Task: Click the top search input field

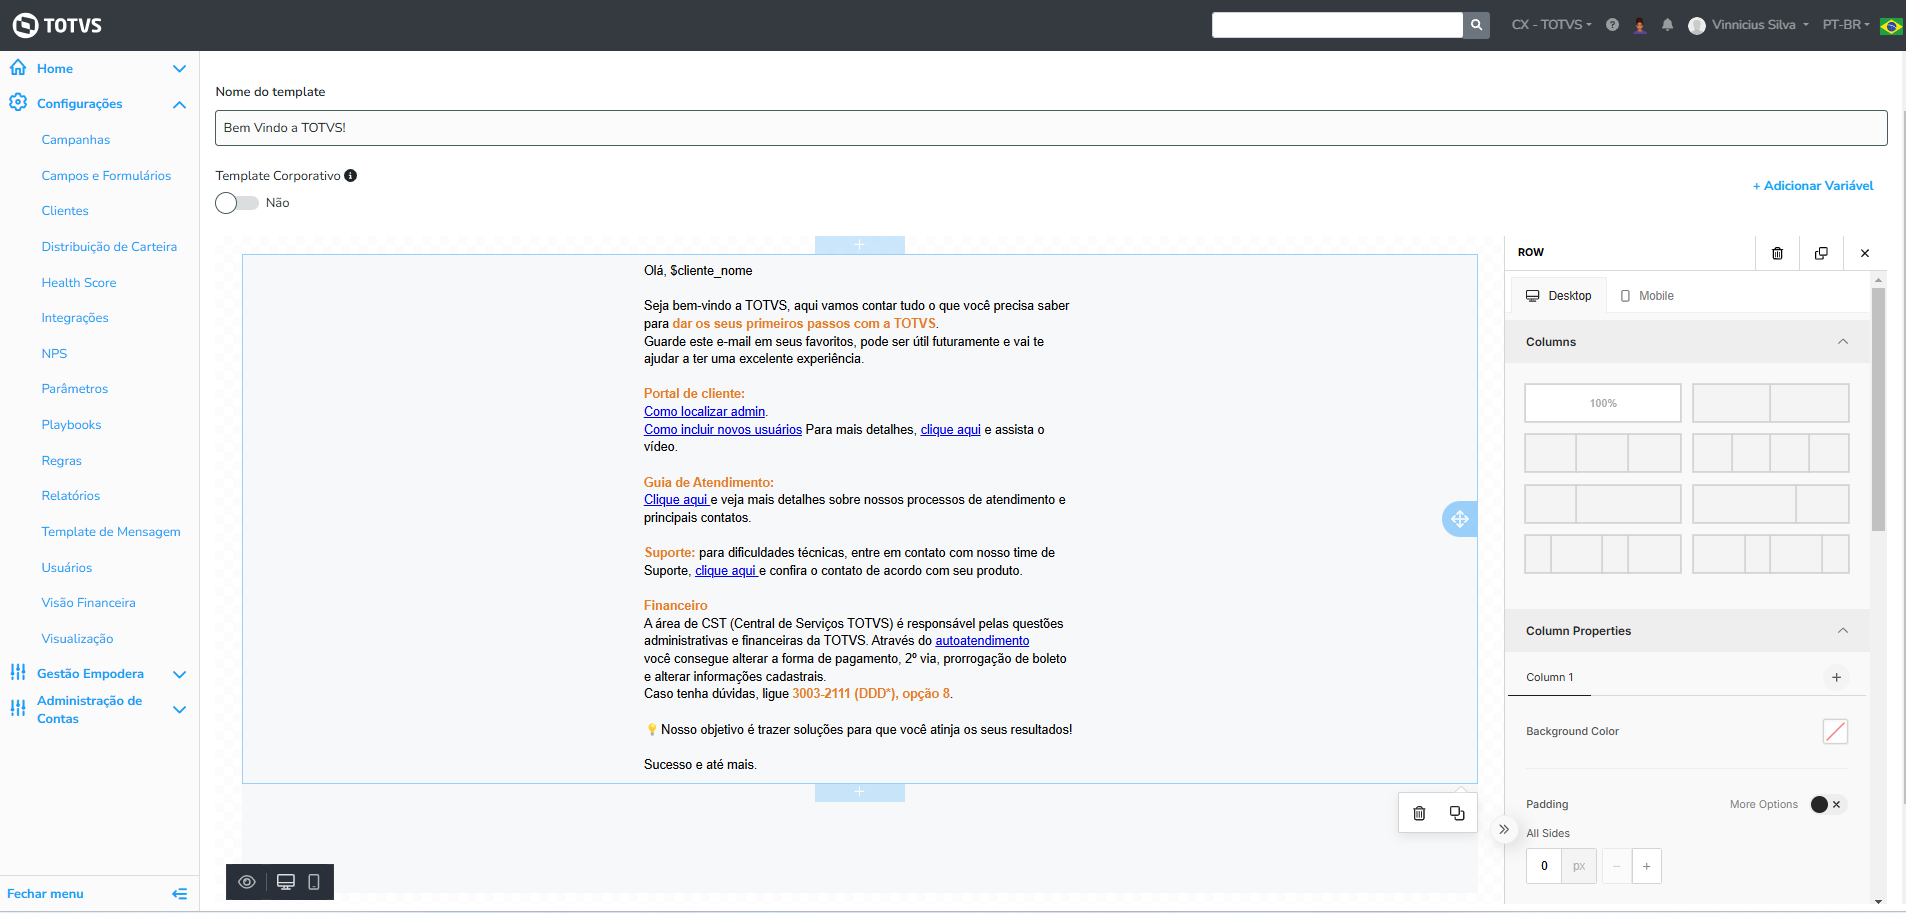Action: click(1337, 25)
